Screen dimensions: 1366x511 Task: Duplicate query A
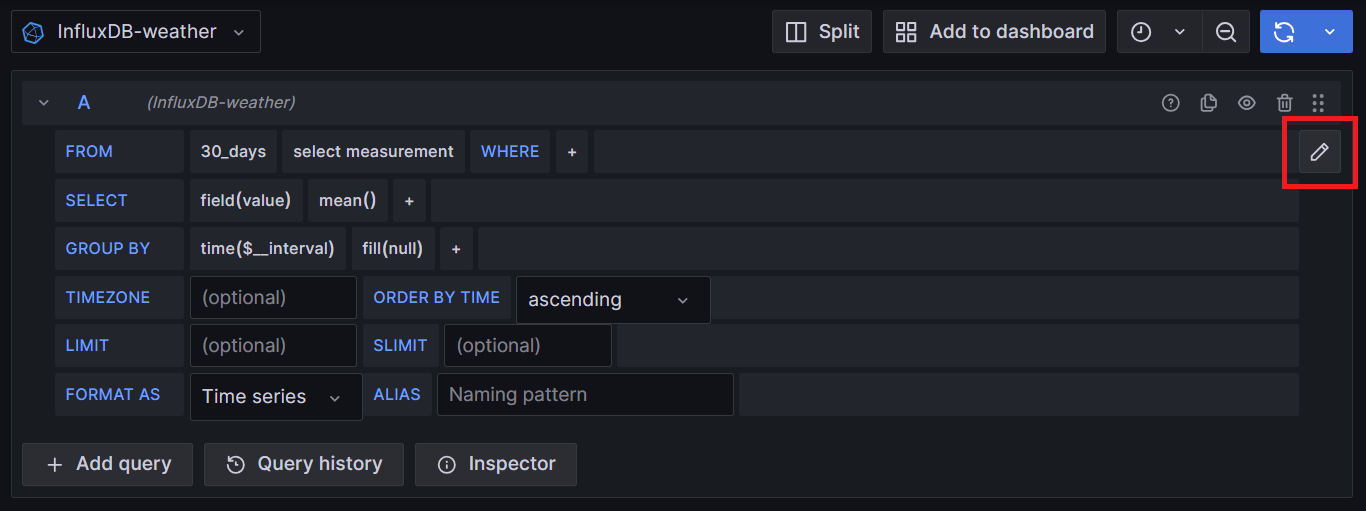pos(1208,103)
